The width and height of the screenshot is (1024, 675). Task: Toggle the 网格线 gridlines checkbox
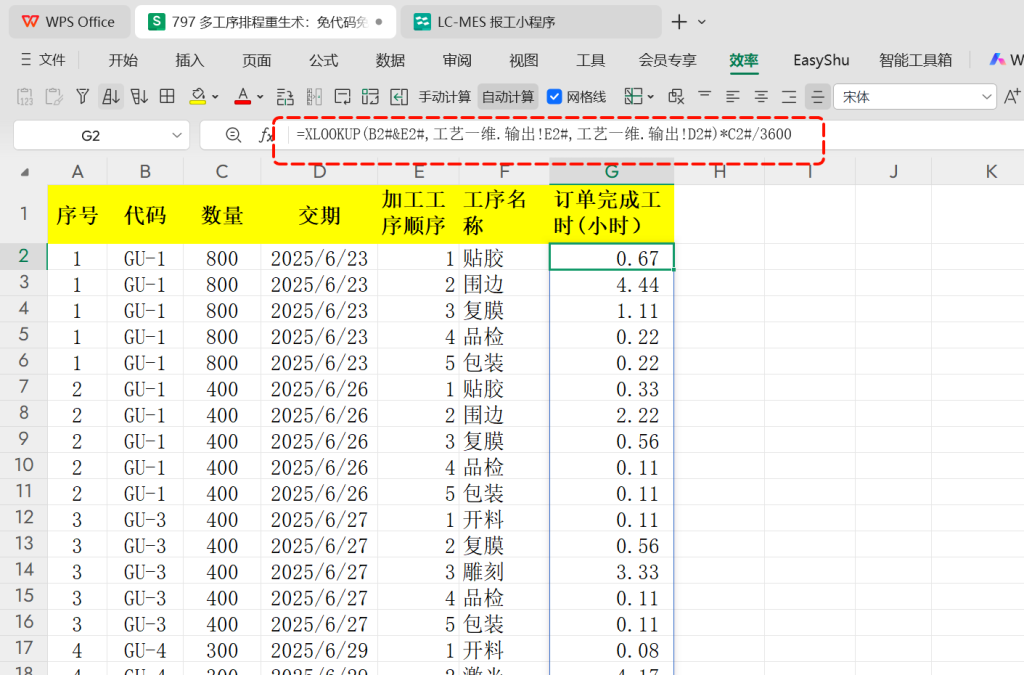pyautogui.click(x=554, y=97)
